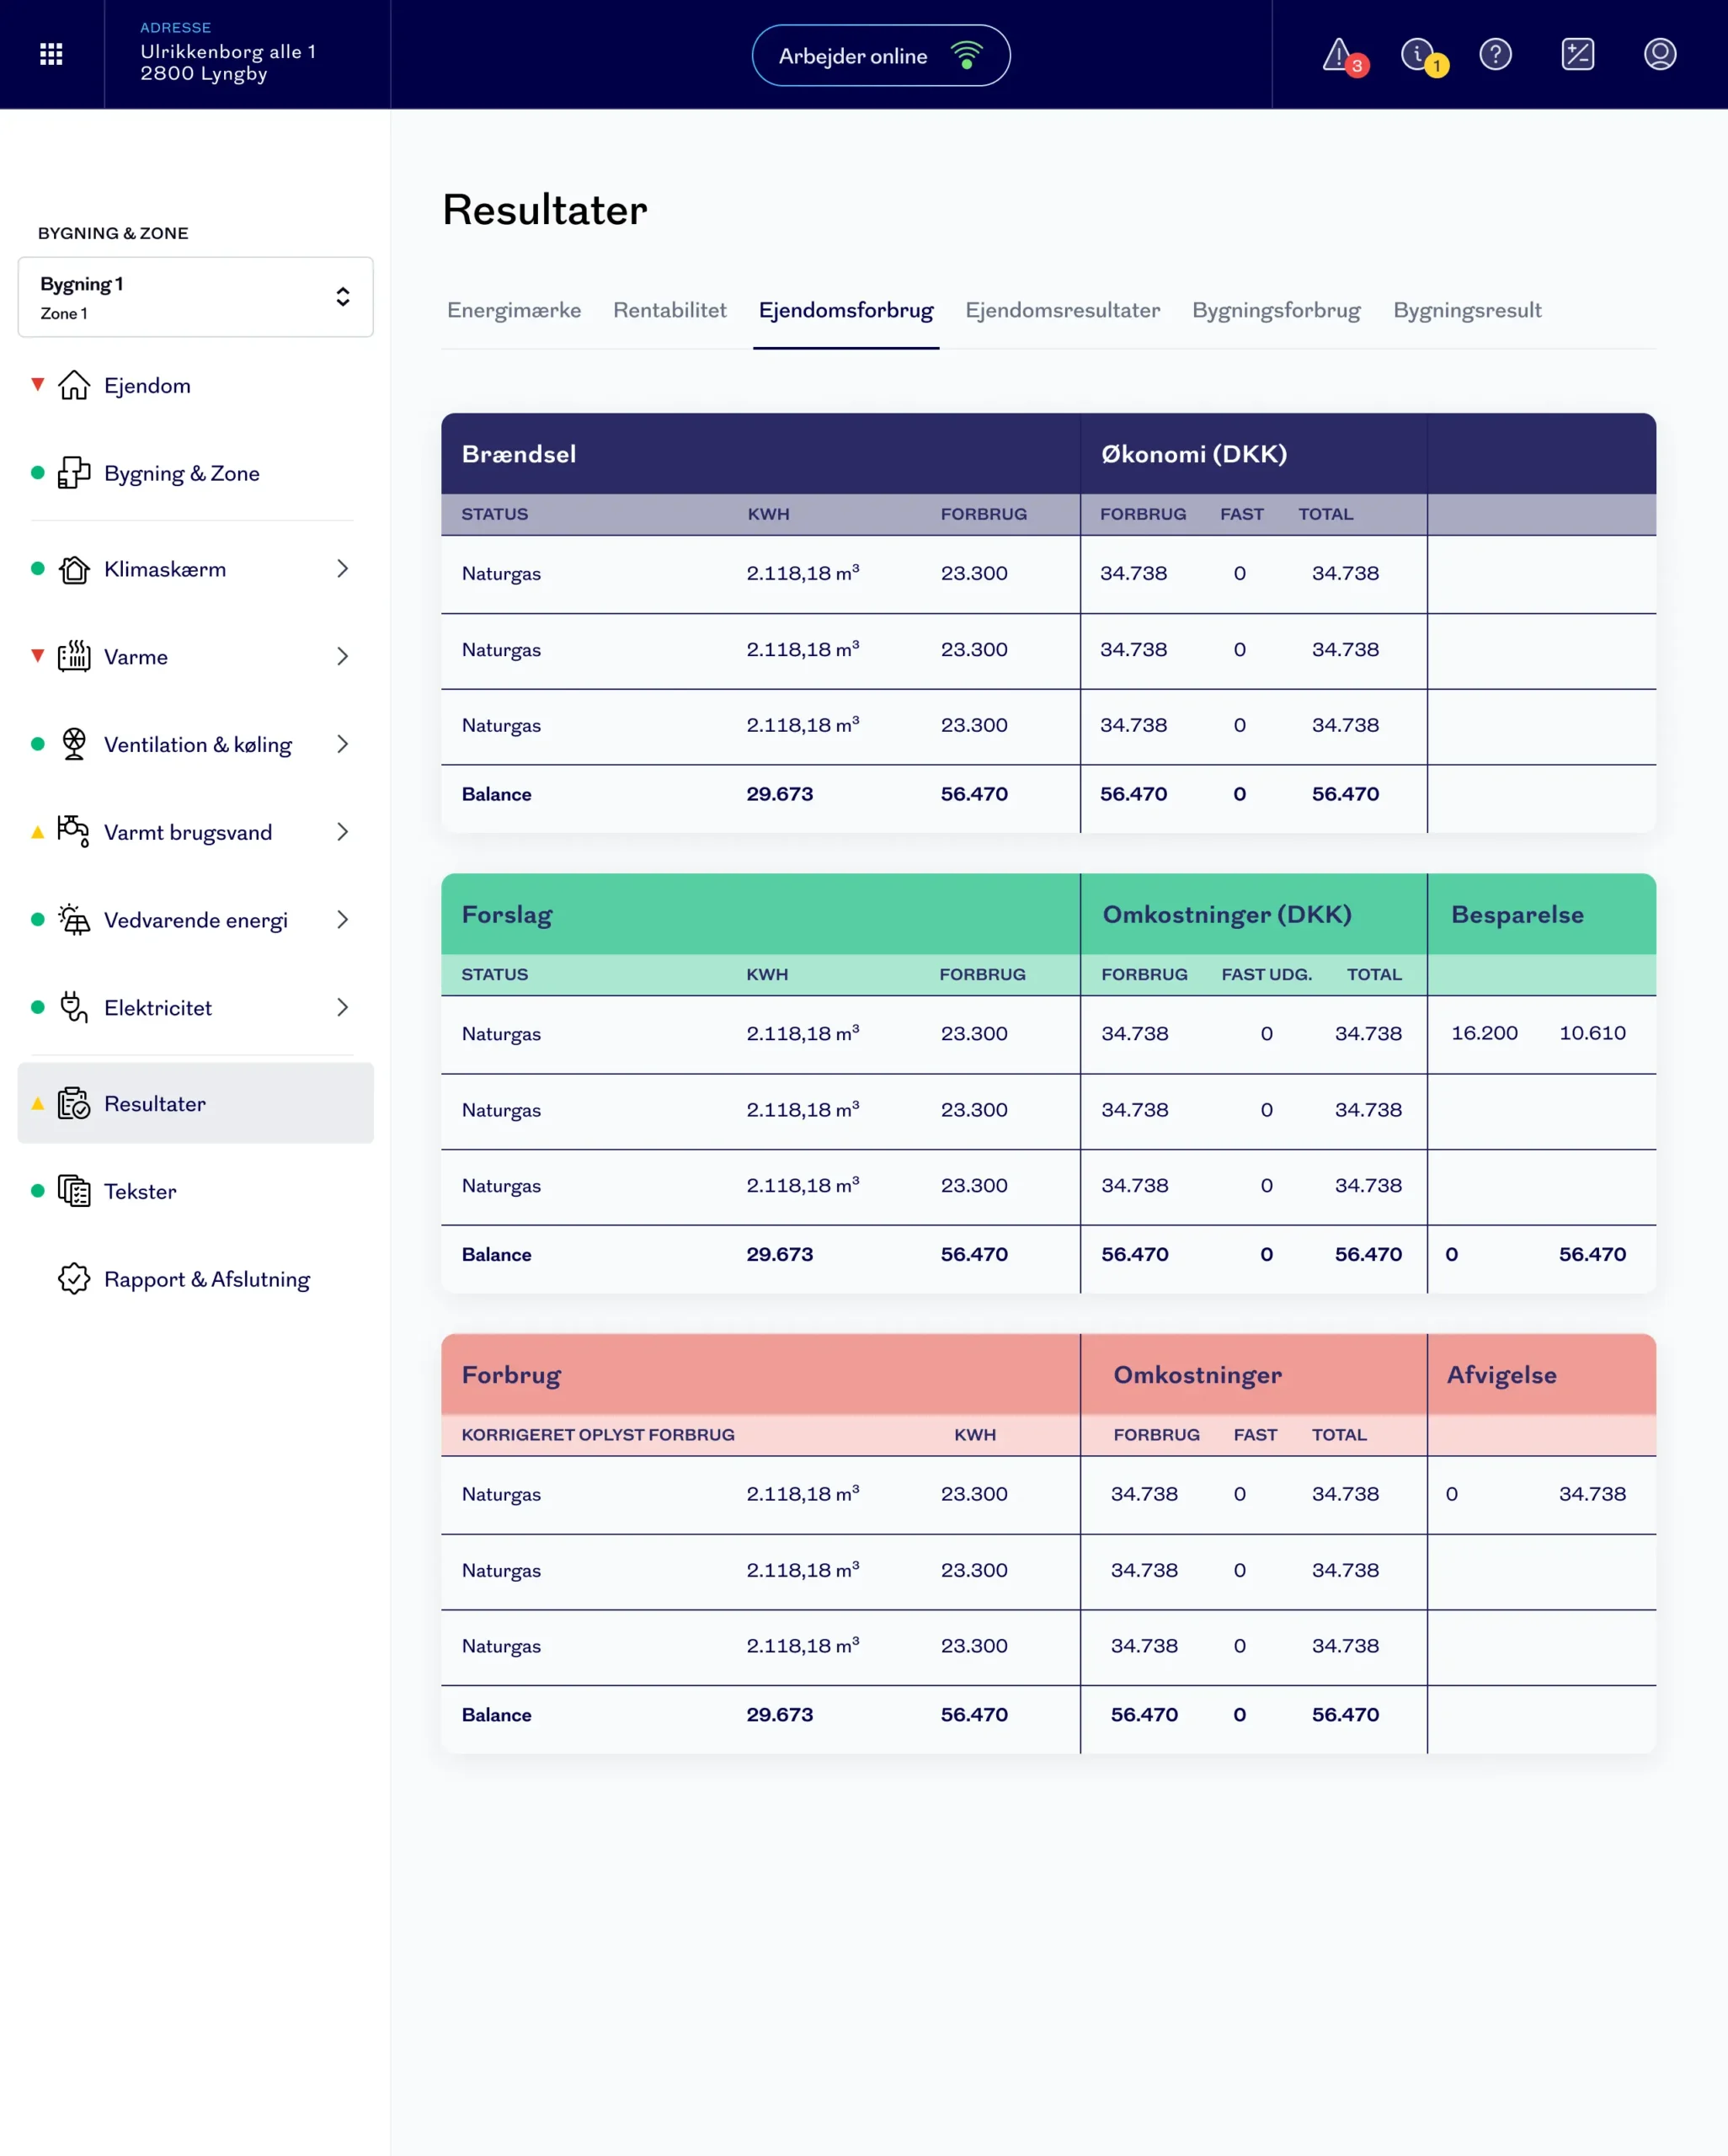Switch to the Bygningsforbrug tab
Screen dimensions: 1728x2156
pos(1276,310)
